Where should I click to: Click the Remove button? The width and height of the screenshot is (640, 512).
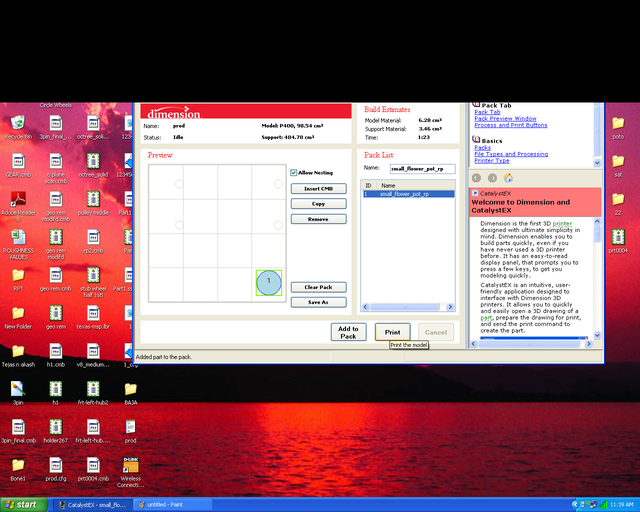coord(318,219)
